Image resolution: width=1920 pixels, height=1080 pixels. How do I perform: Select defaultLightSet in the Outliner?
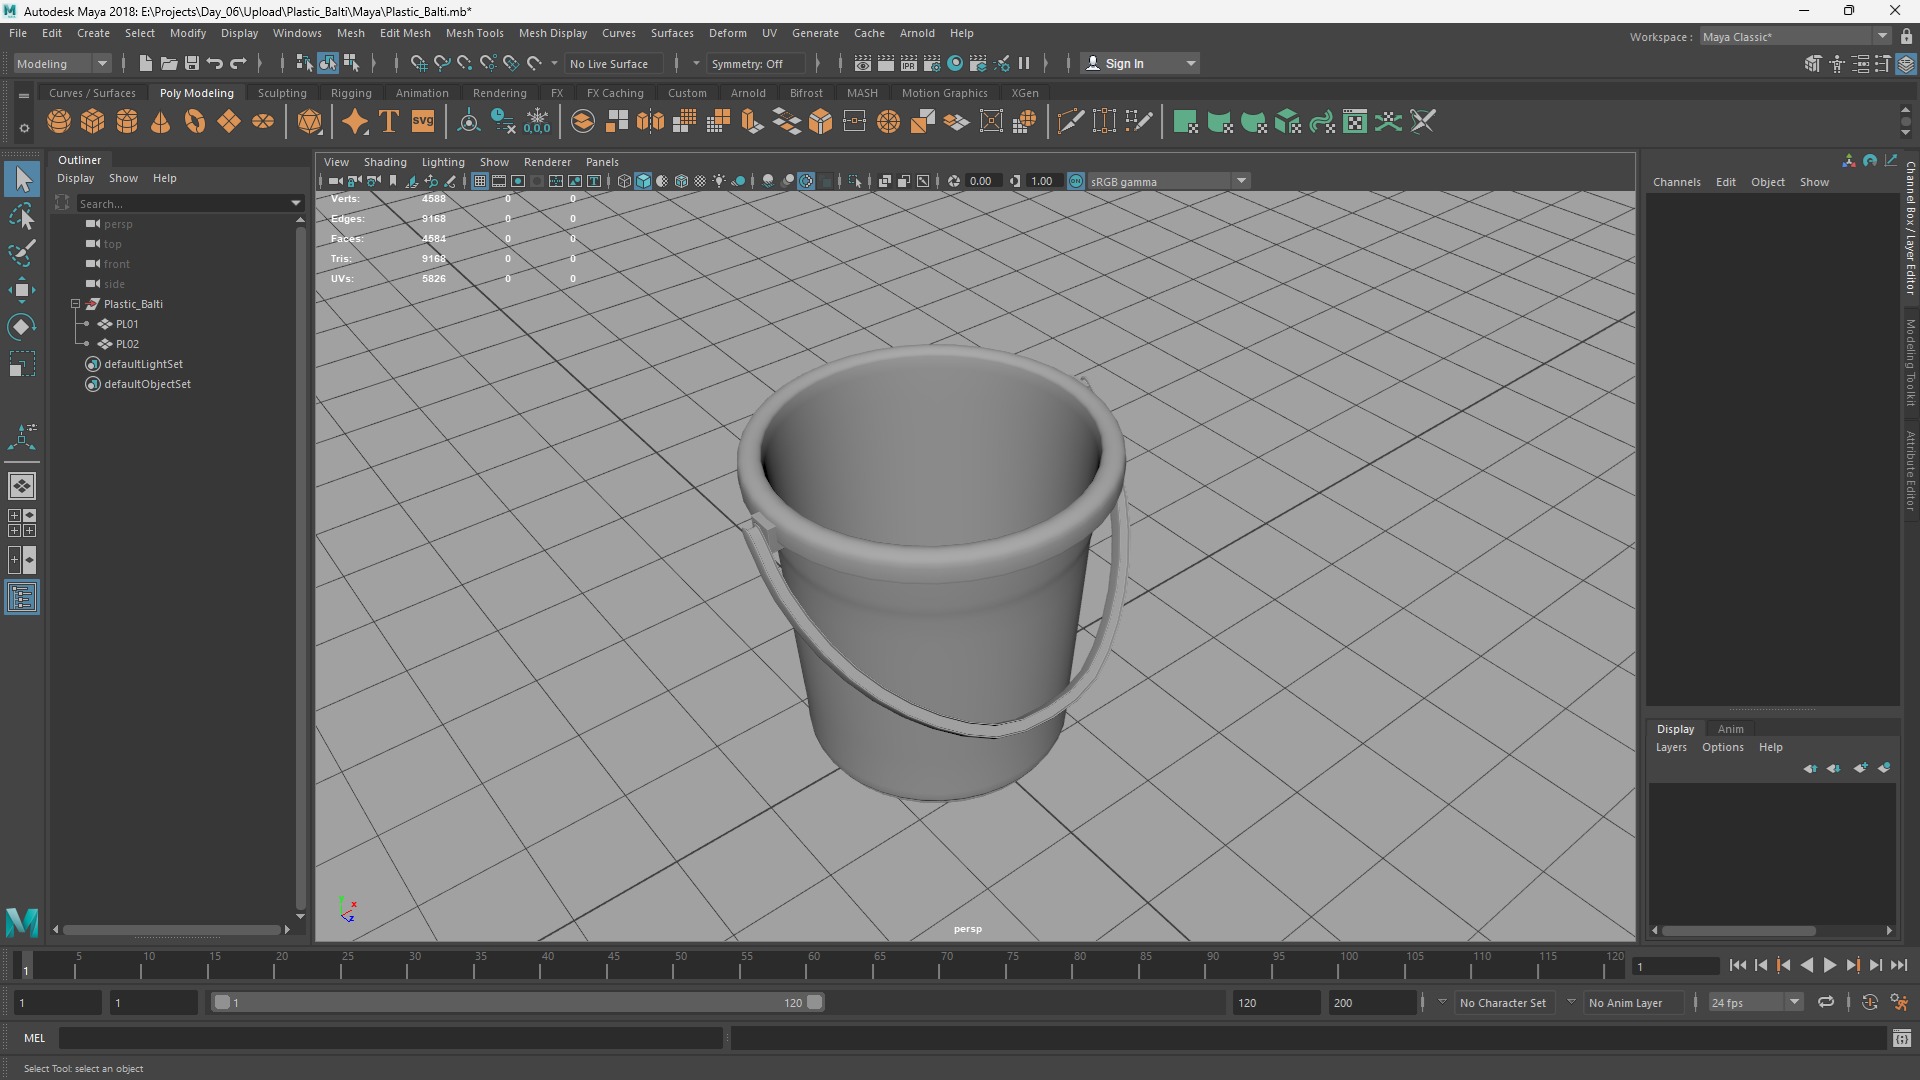143,364
